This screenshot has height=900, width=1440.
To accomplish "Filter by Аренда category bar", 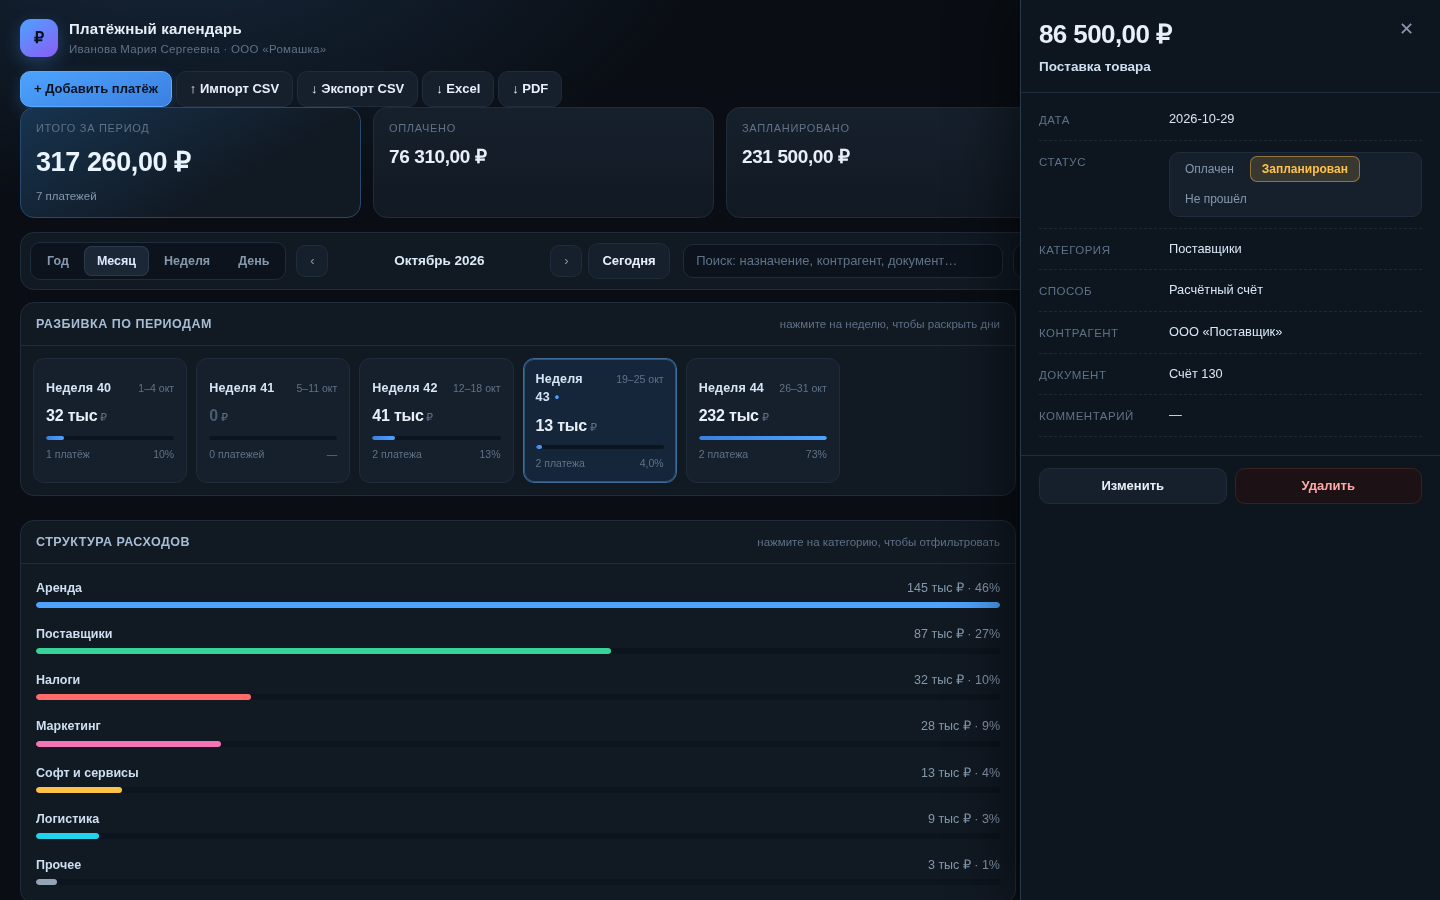I will 518,595.
